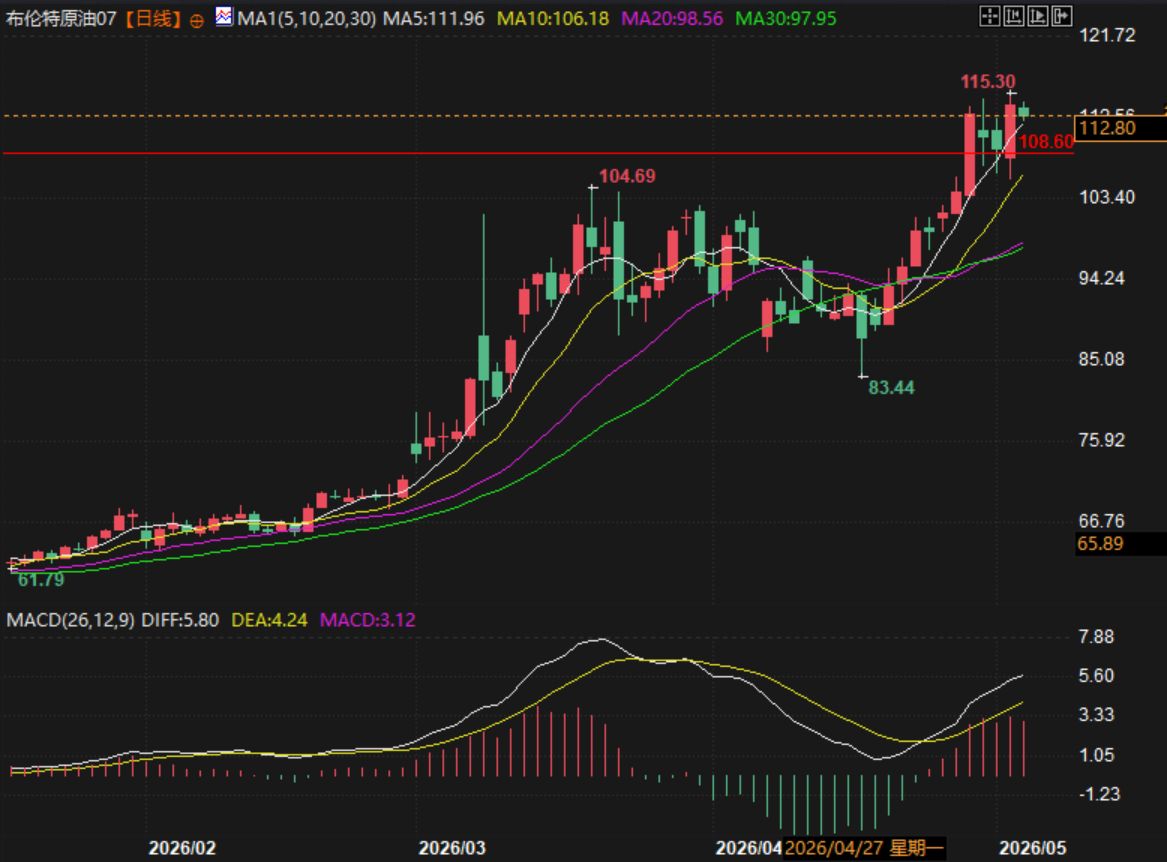The width and height of the screenshot is (1167, 862).
Task: Click the MA1(5,10,20,30) indicator settings label
Action: (x=307, y=19)
